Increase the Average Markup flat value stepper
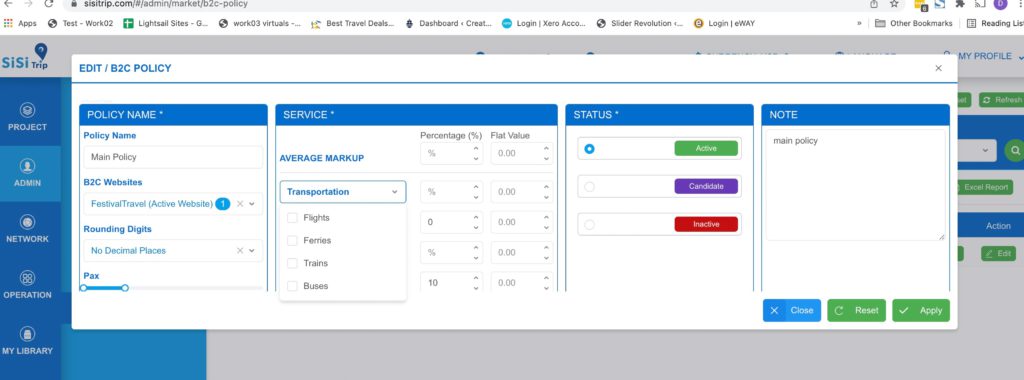 coord(546,149)
